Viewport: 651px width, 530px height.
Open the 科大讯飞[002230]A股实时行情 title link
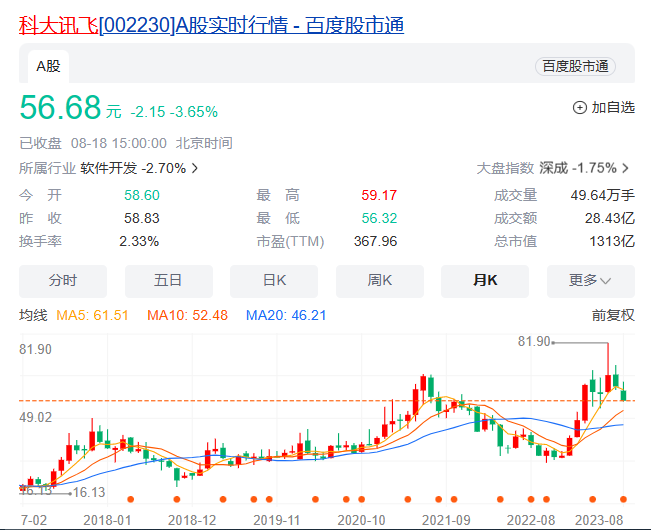point(211,25)
